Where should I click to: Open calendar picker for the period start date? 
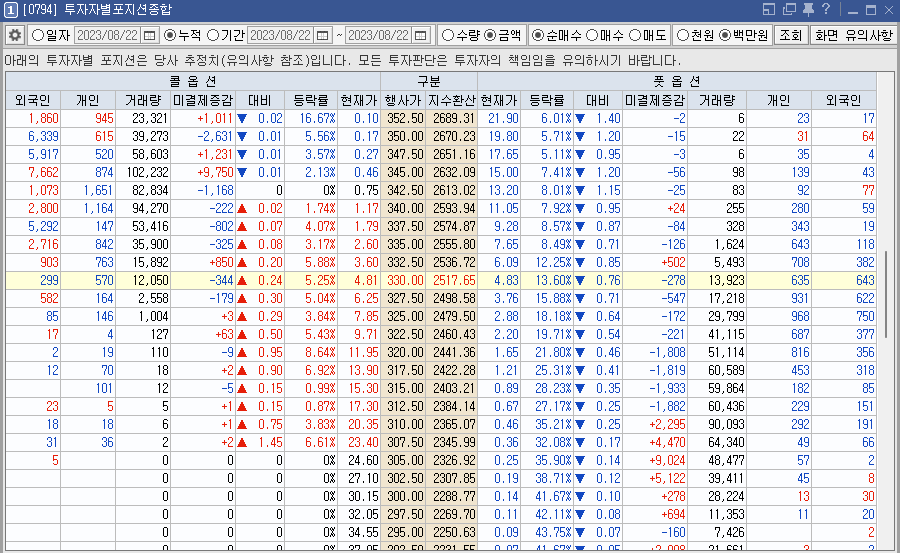tap(323, 36)
